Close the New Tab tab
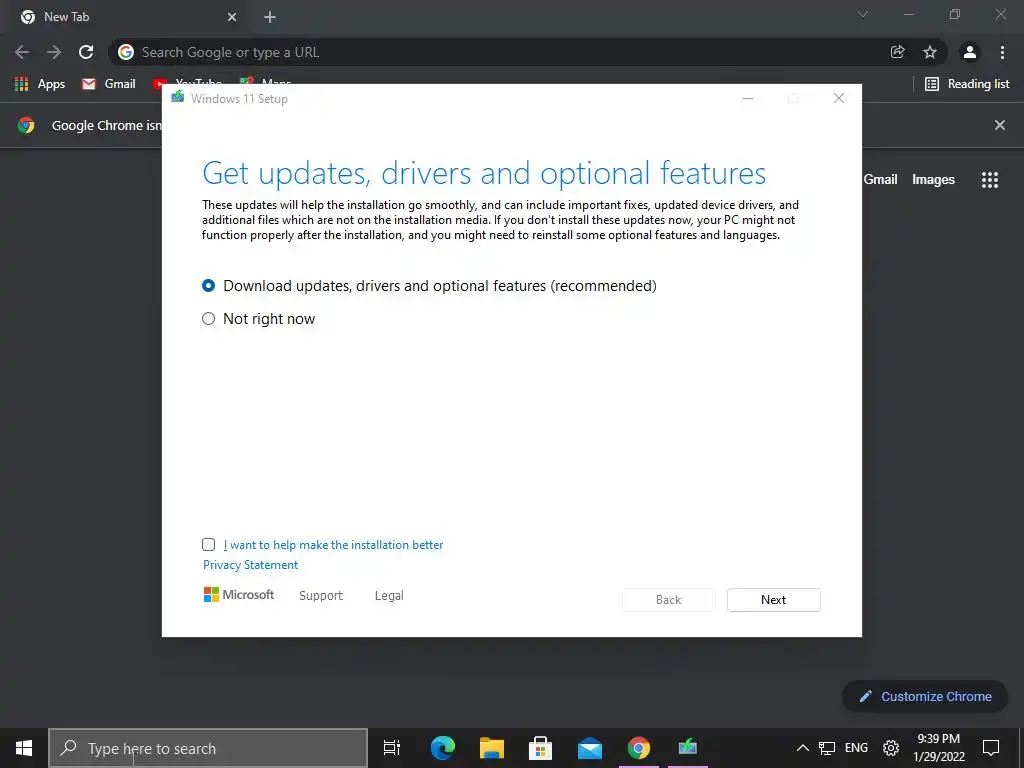Screen dimensions: 1024x768 point(232,17)
